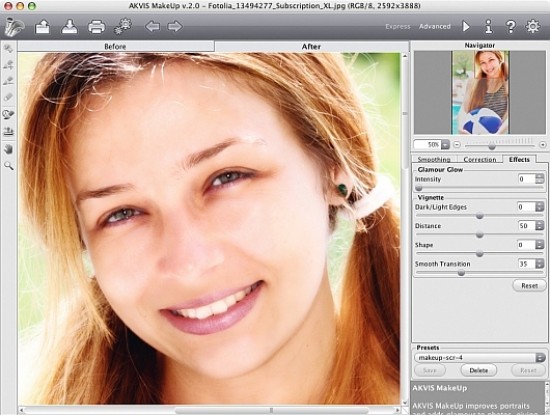Click the Distance value stepper arrows
The height and width of the screenshot is (415, 550).
540,226
